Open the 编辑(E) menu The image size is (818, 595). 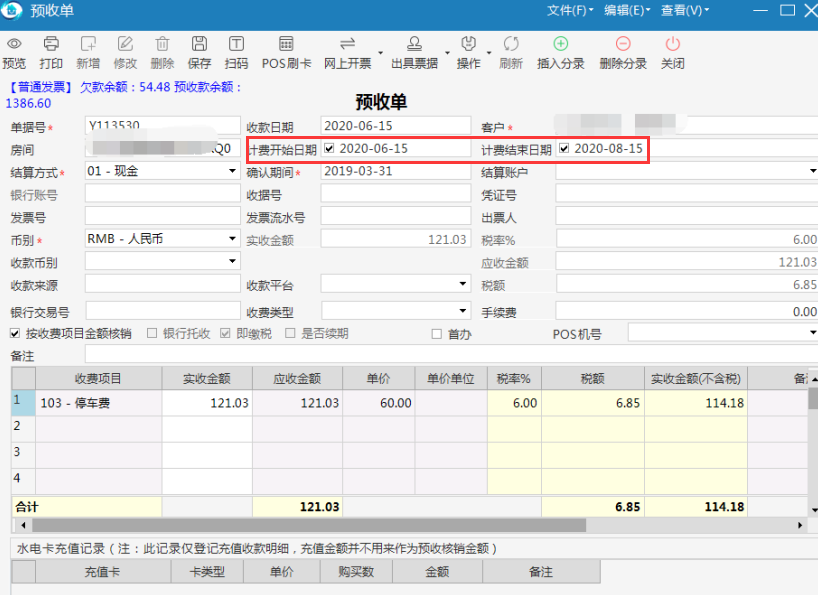[627, 10]
